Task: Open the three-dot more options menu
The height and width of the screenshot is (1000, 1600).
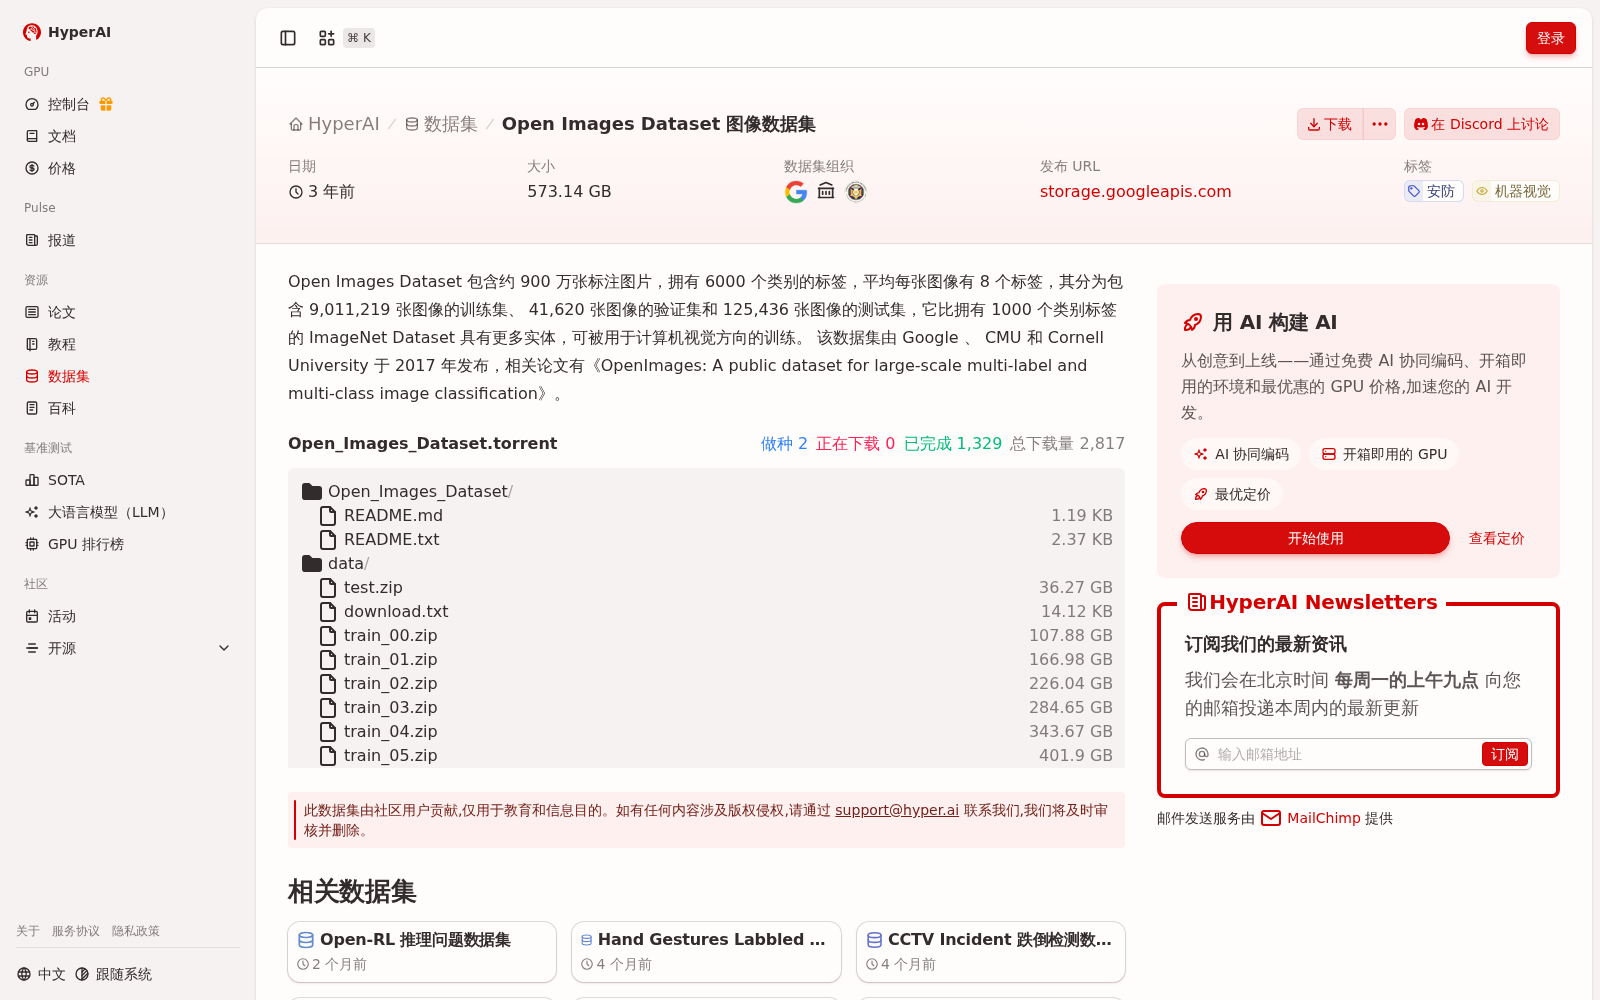Action: pyautogui.click(x=1380, y=124)
